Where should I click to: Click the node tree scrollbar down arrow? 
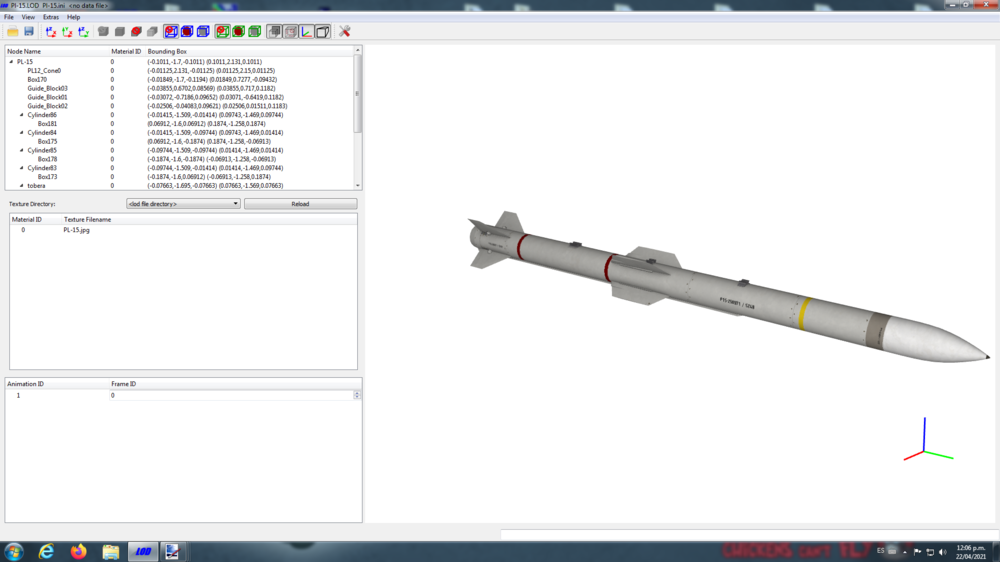(x=358, y=186)
